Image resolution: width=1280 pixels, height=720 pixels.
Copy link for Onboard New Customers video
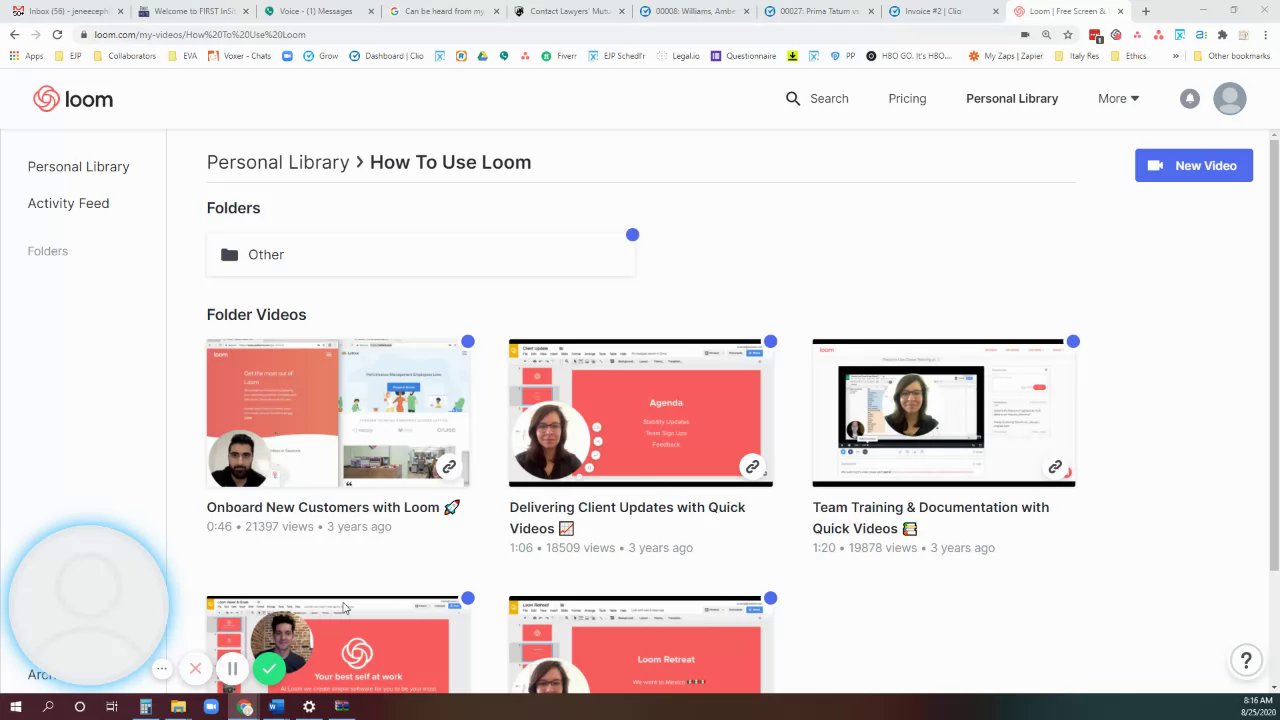pos(449,467)
